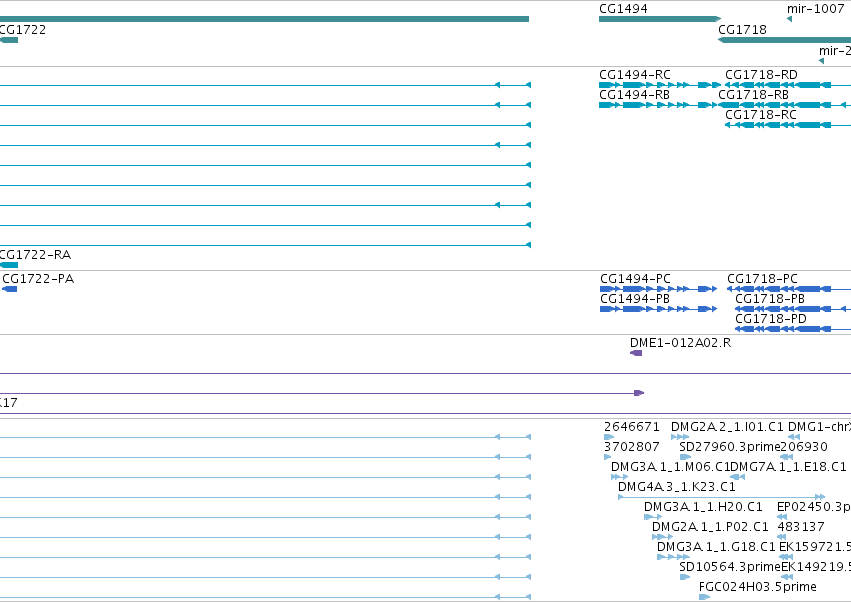Screen dimensions: 851x602
Task: Select the CG1718-RB transcript glyph
Action: [x=784, y=105]
